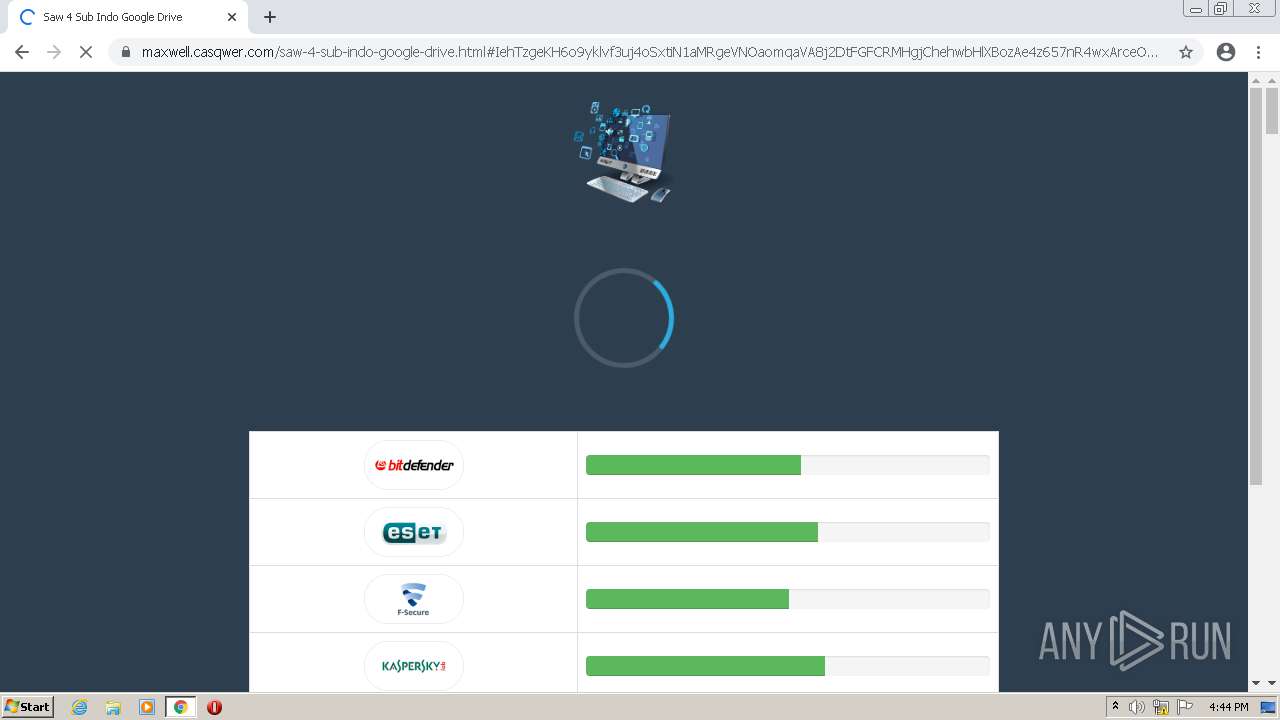Viewport: 1280px width, 720px height.
Task: Click the ESET logo
Action: coord(414,532)
